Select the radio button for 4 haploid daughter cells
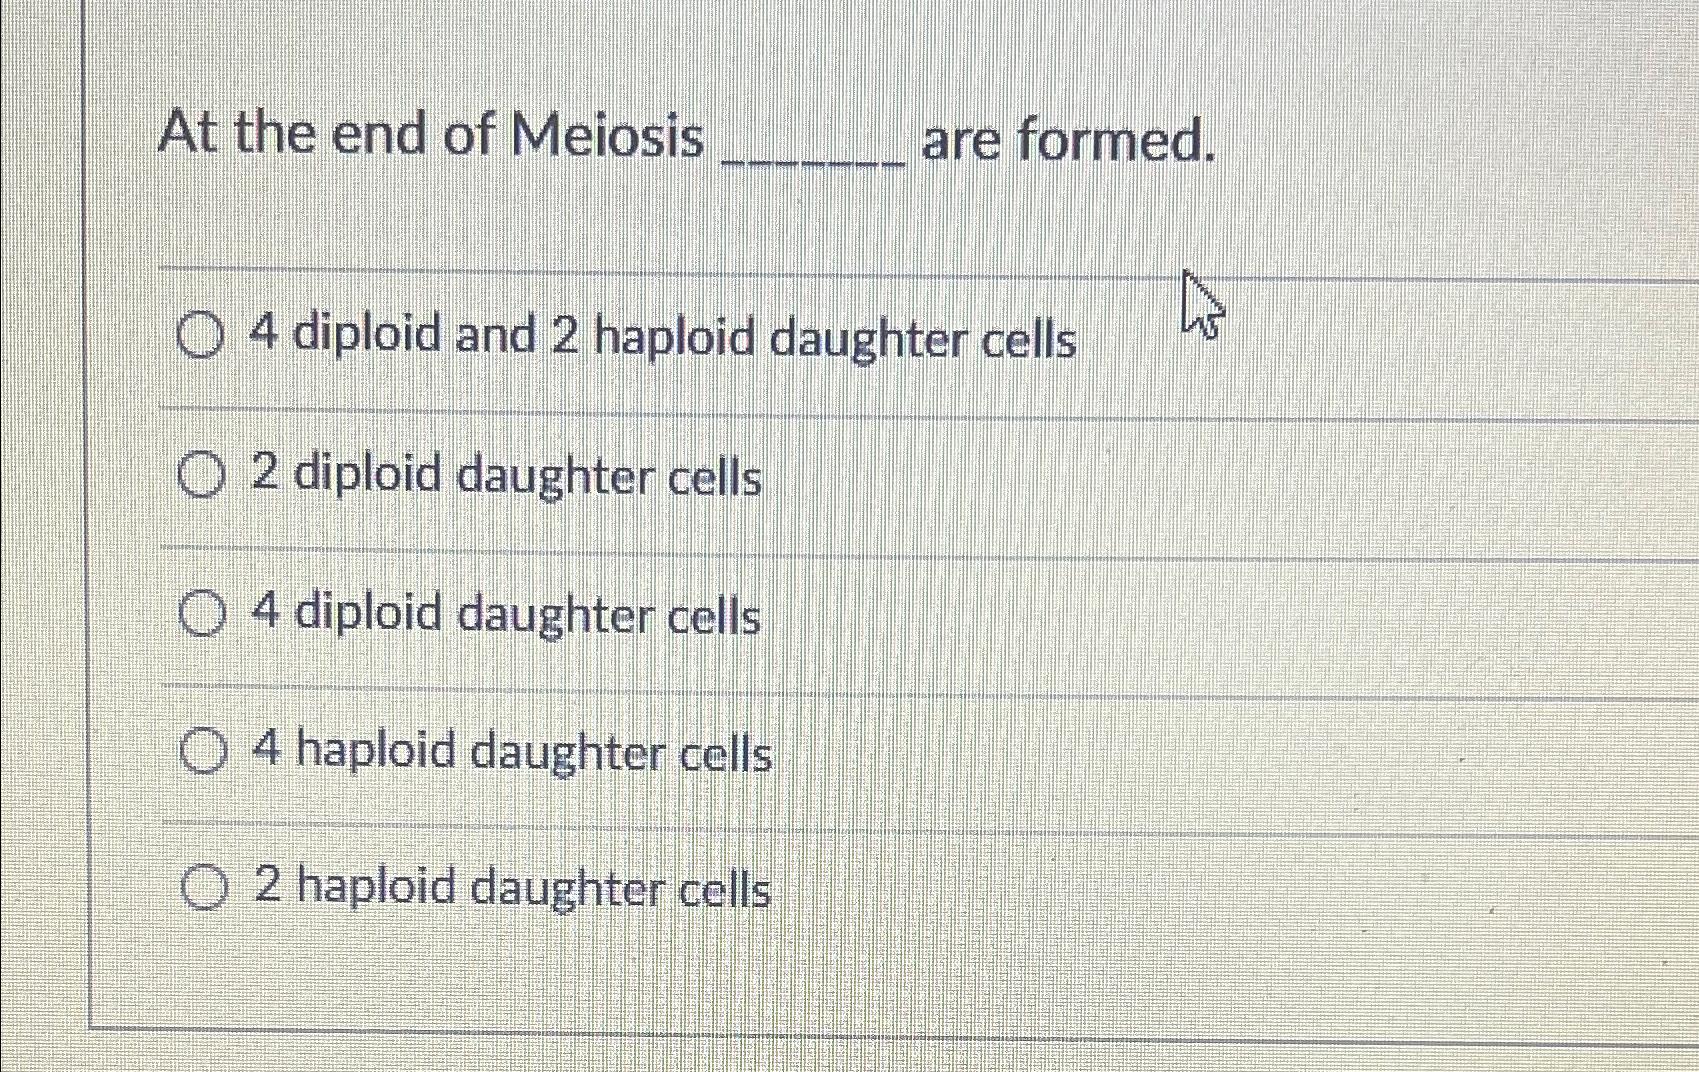 [x=203, y=751]
